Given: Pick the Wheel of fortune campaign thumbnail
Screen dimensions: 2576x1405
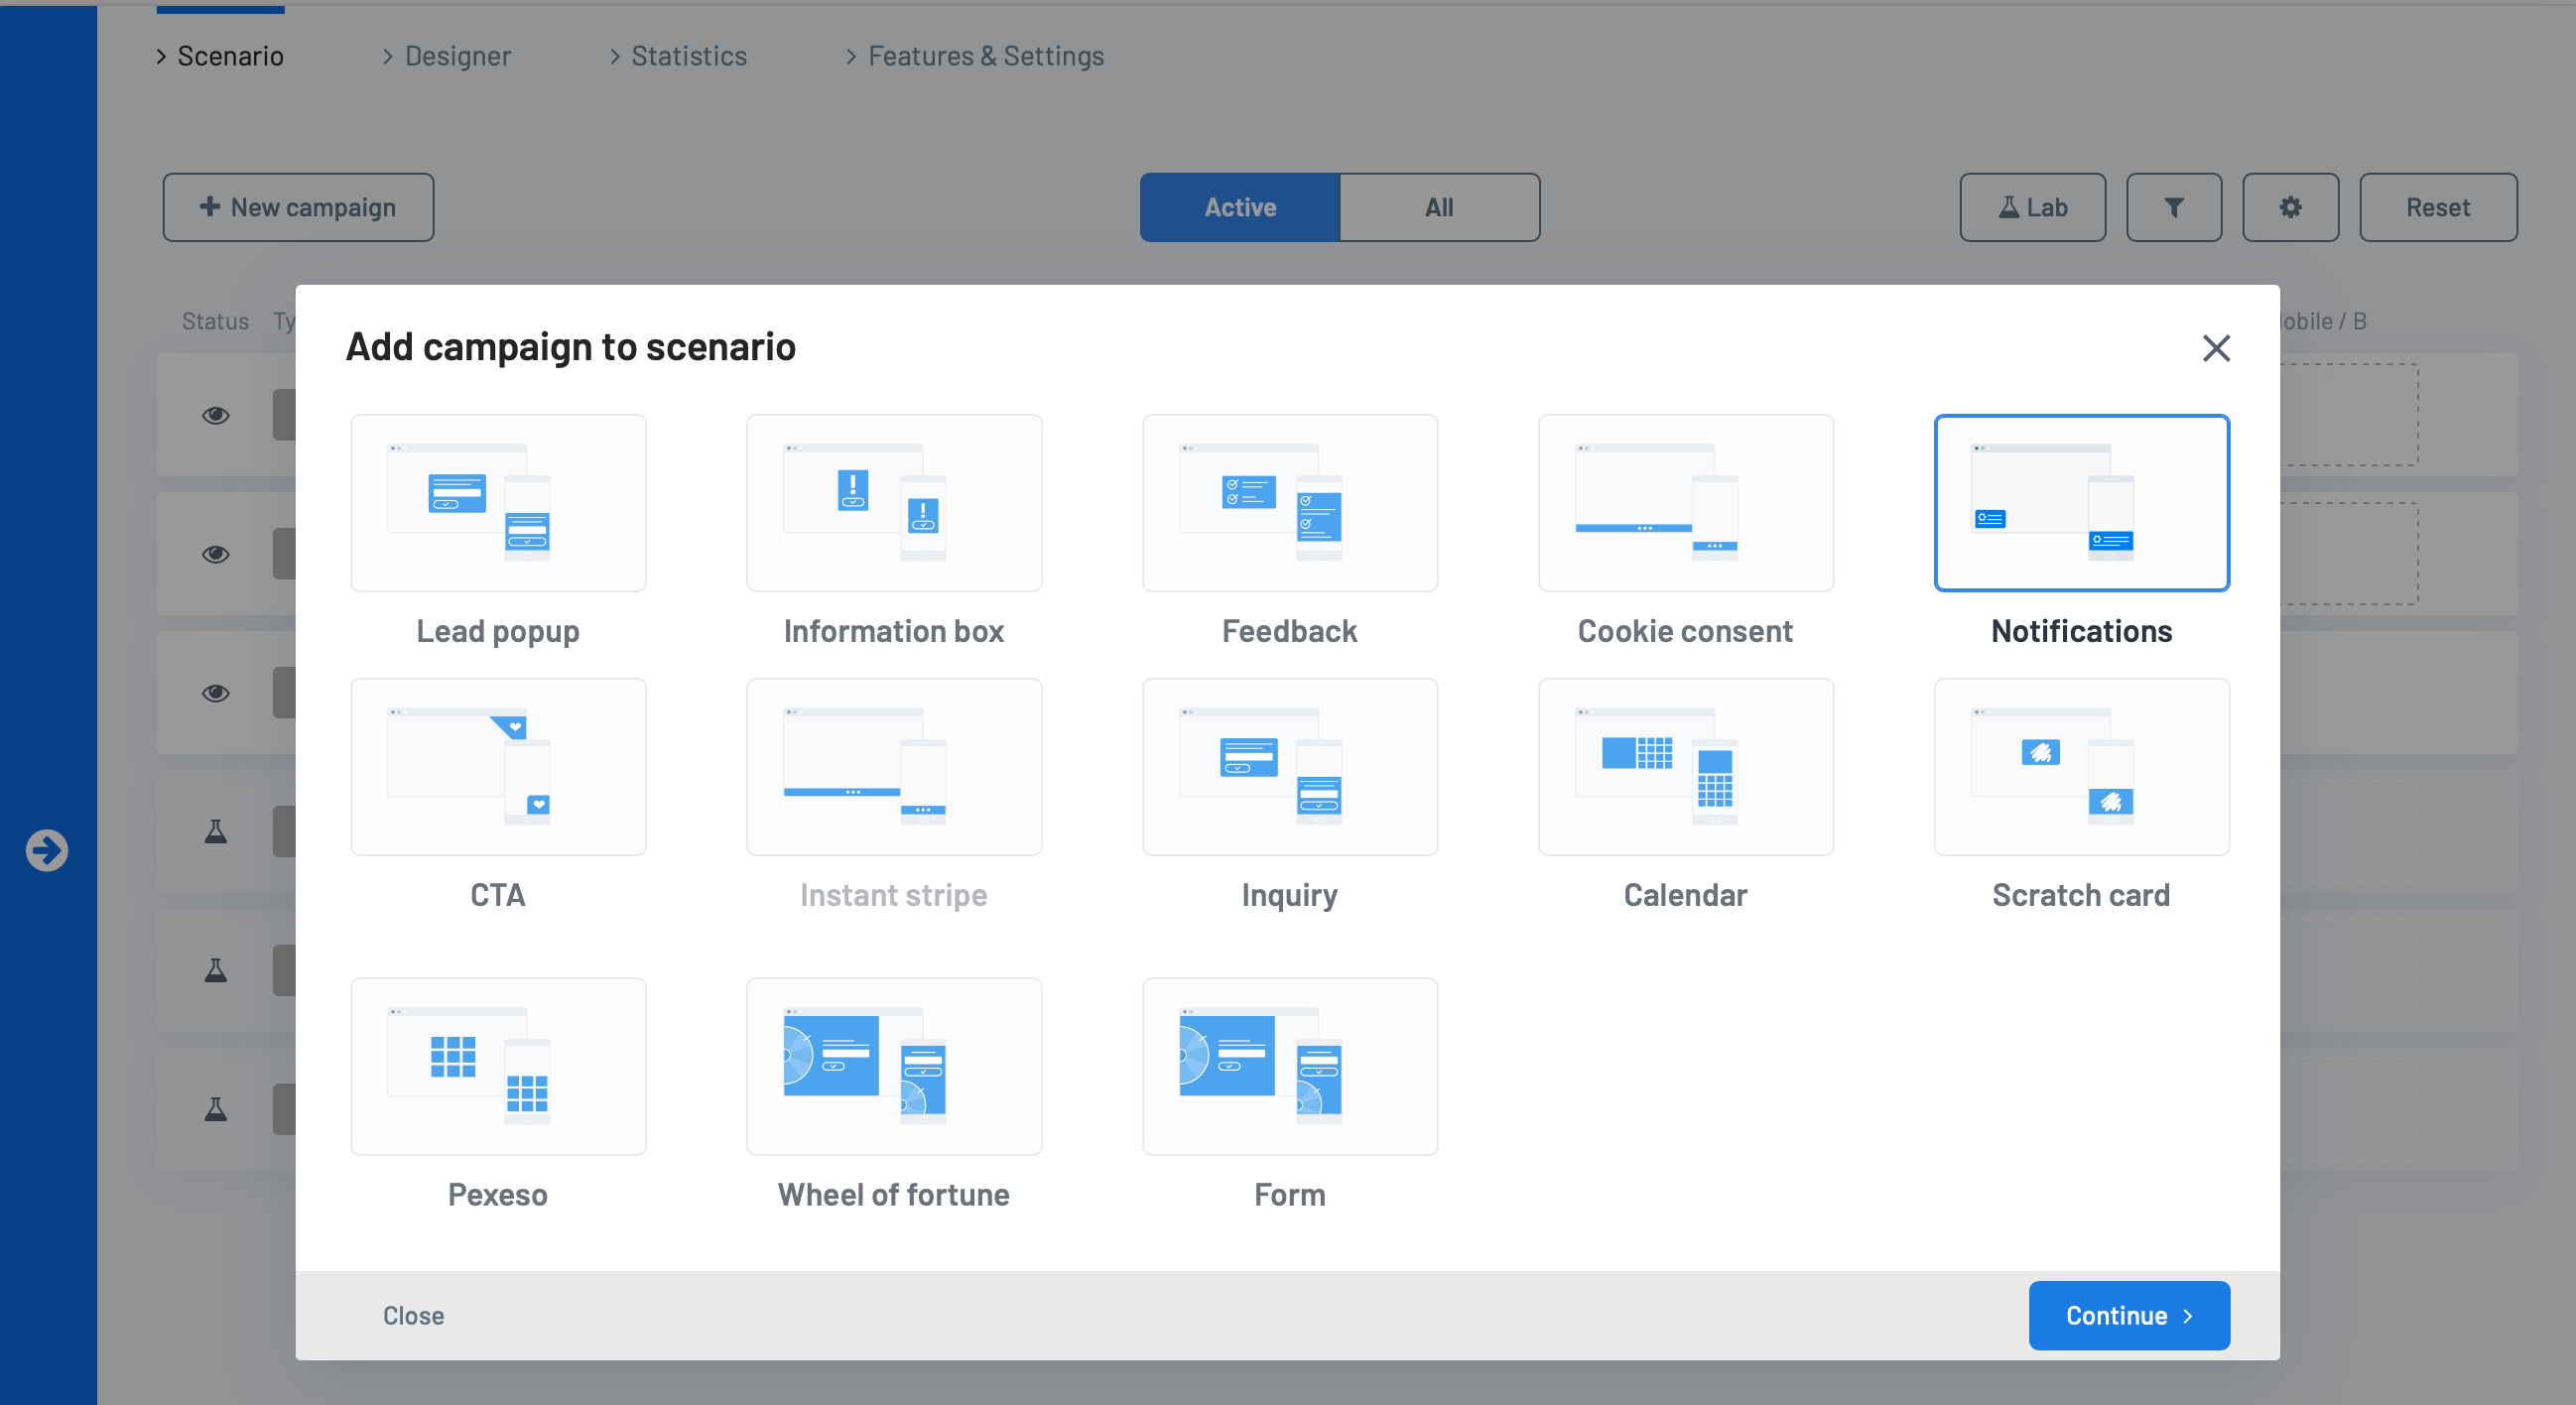Looking at the screenshot, I should click(894, 1067).
